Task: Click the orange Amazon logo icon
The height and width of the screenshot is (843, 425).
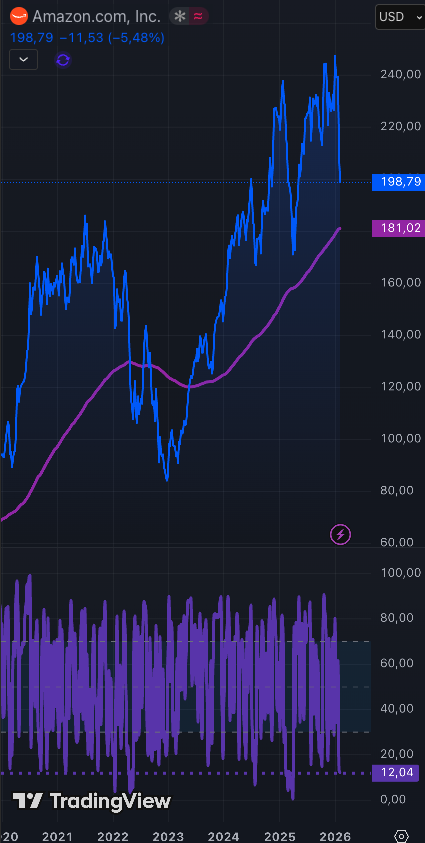Action: 19,16
